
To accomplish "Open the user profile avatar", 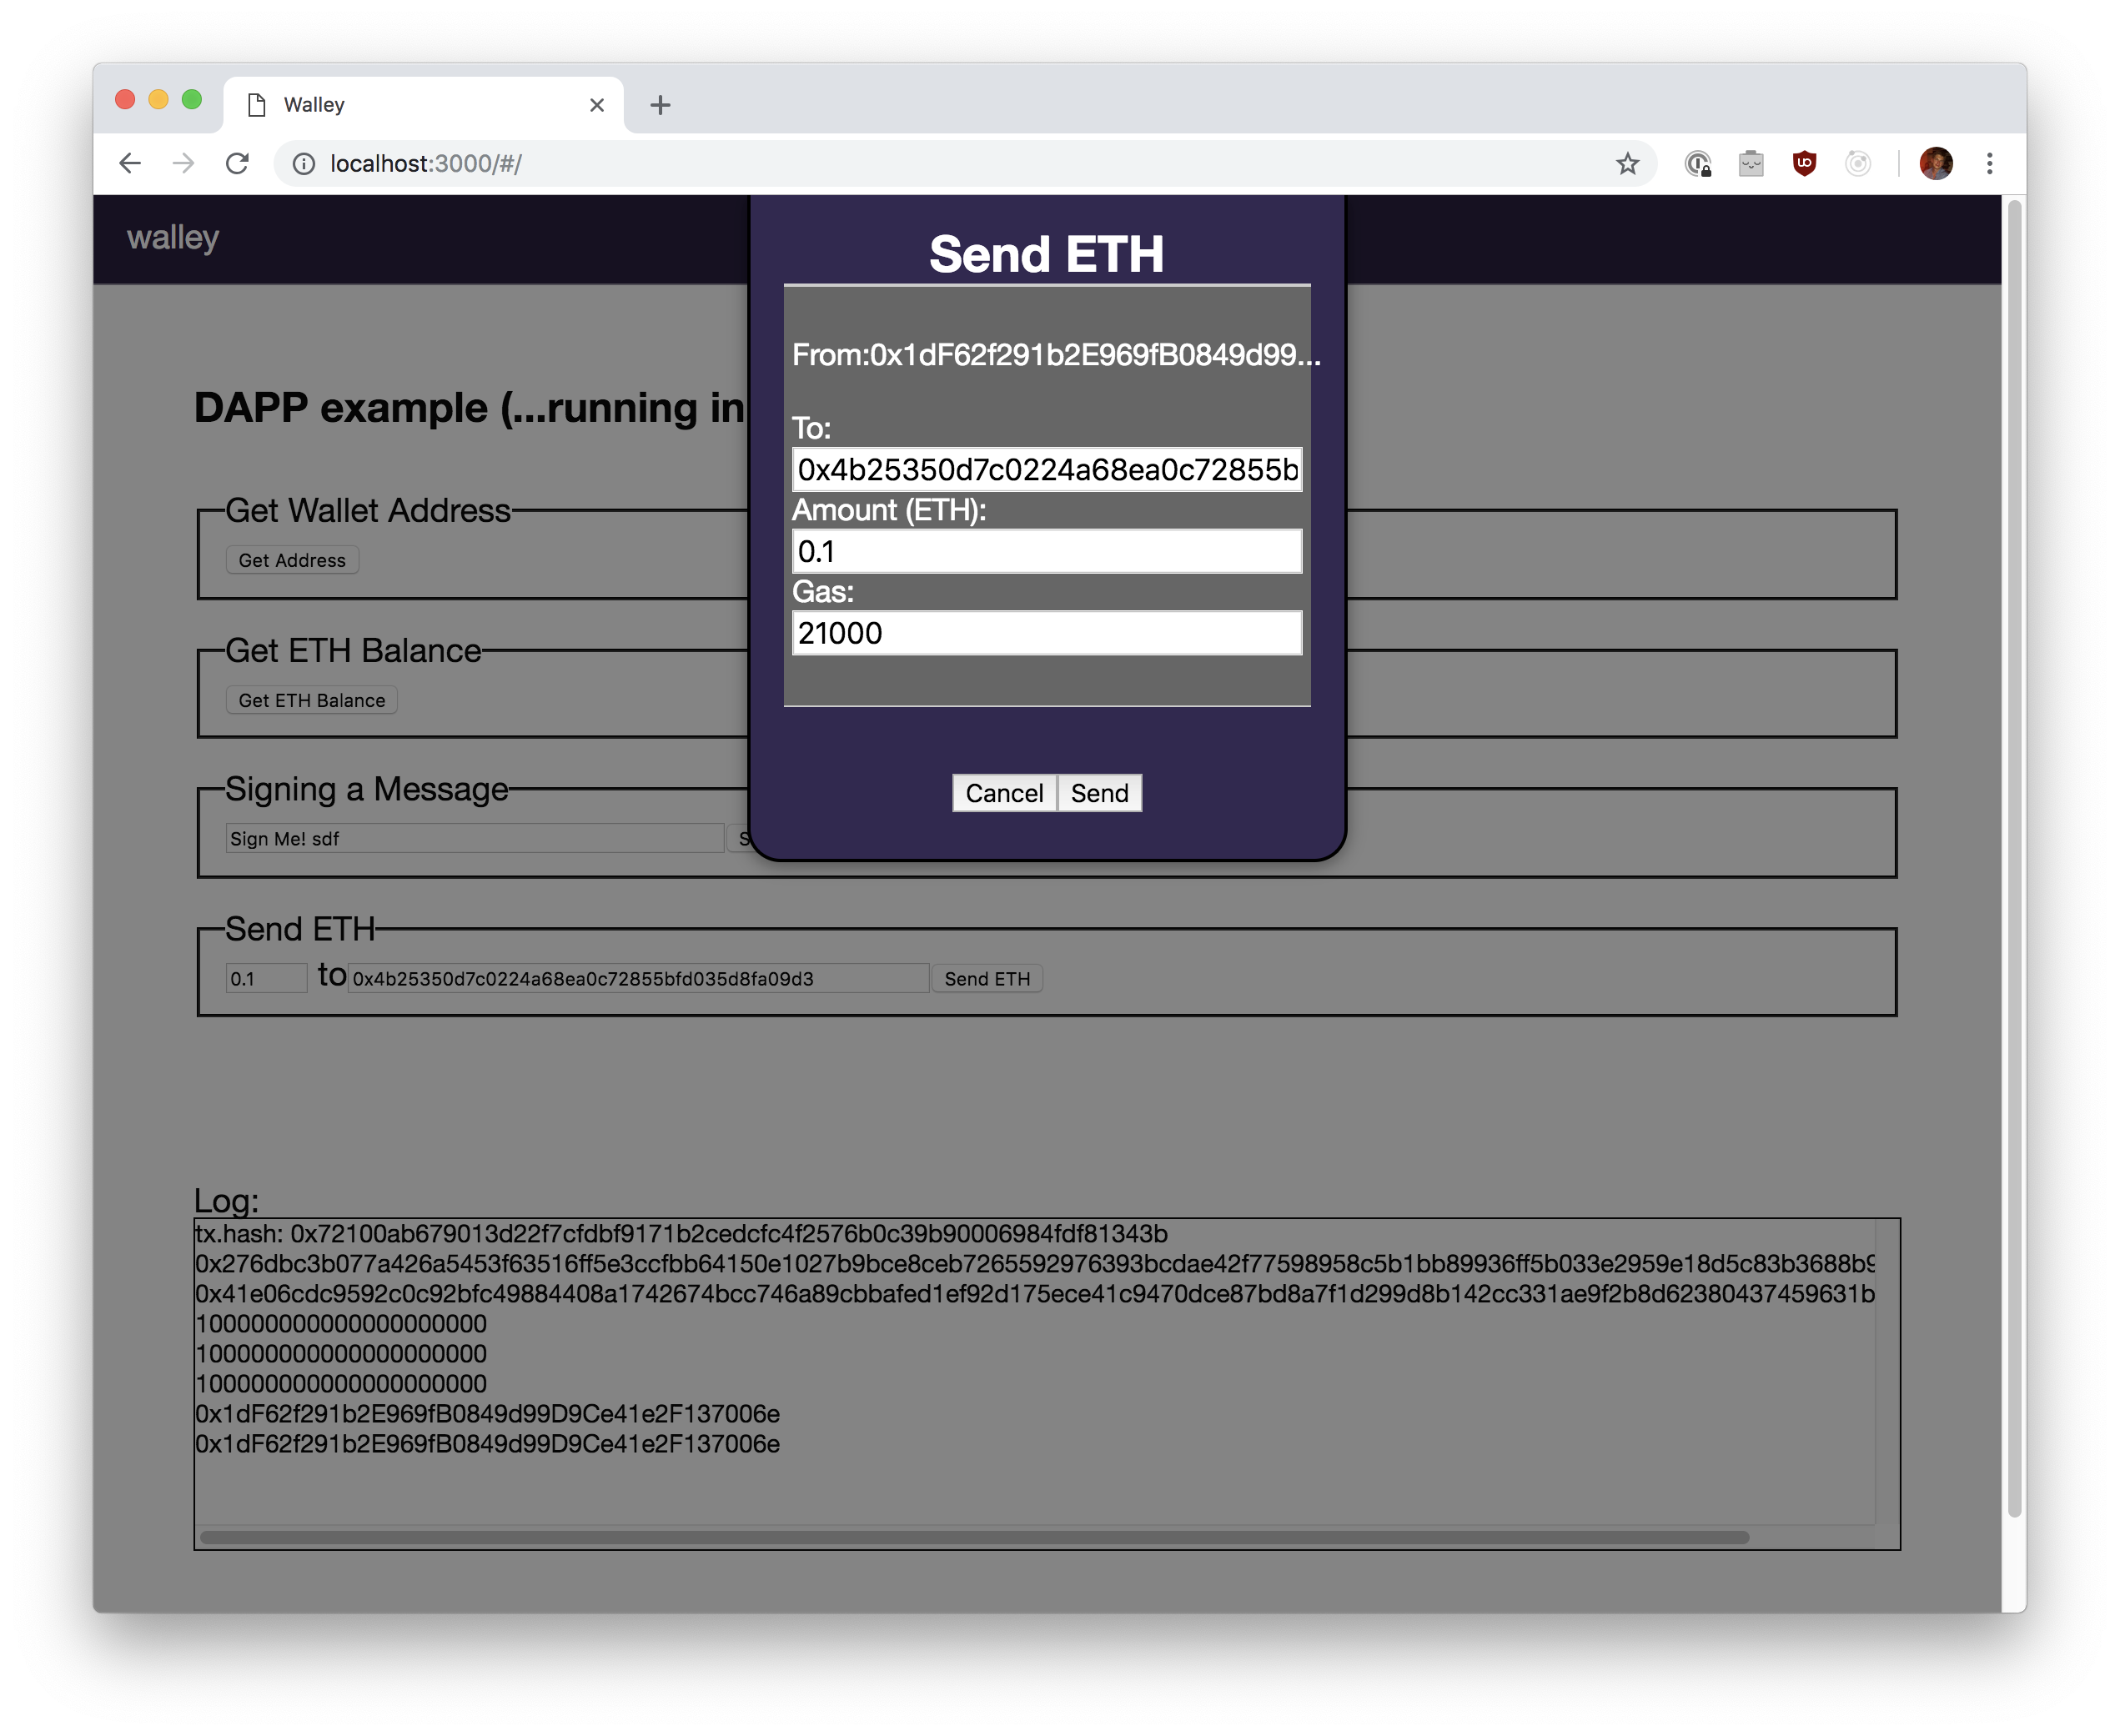I will 1936,163.
